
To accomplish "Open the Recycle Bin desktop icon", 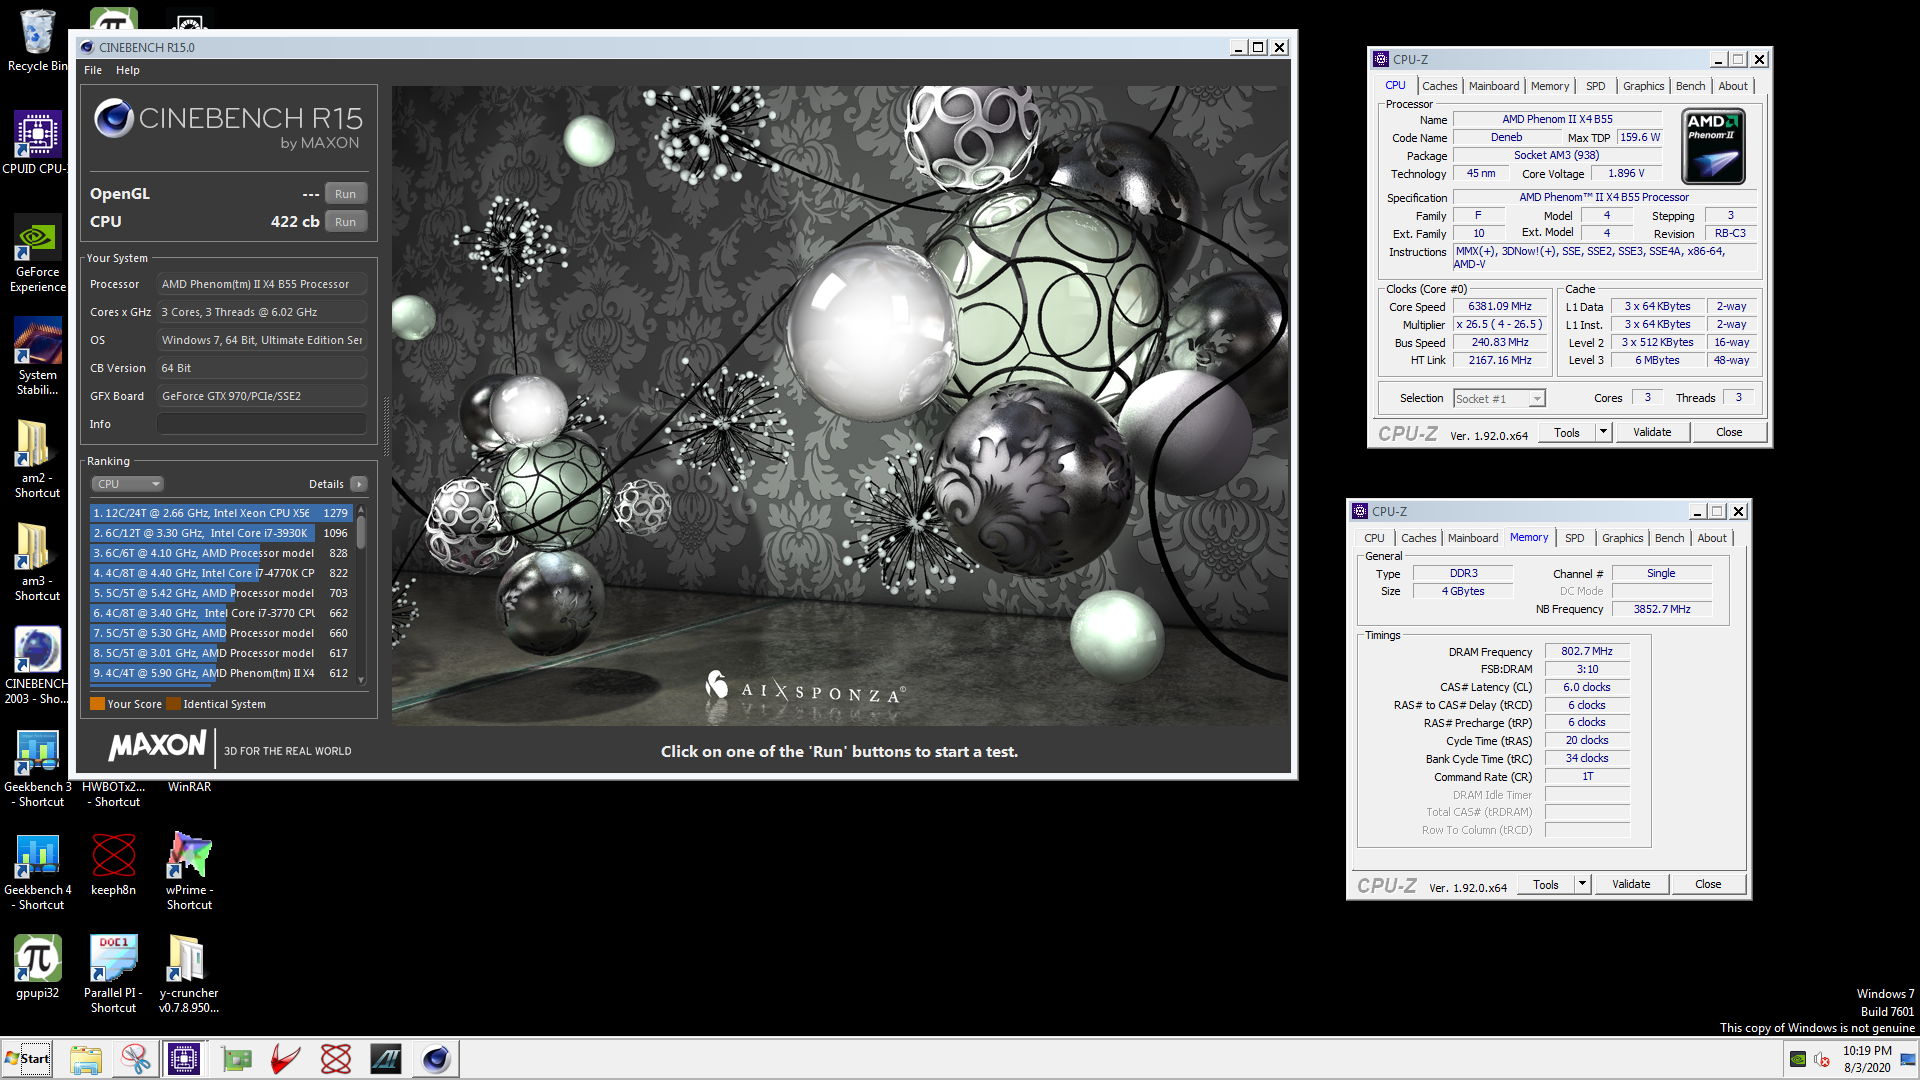I will coord(37,40).
